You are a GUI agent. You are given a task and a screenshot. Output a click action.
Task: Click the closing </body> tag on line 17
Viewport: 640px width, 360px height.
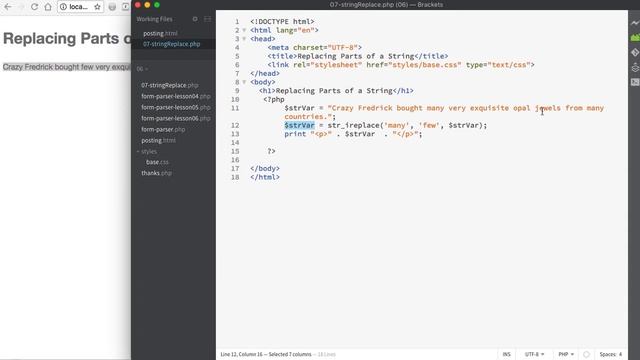click(x=265, y=169)
